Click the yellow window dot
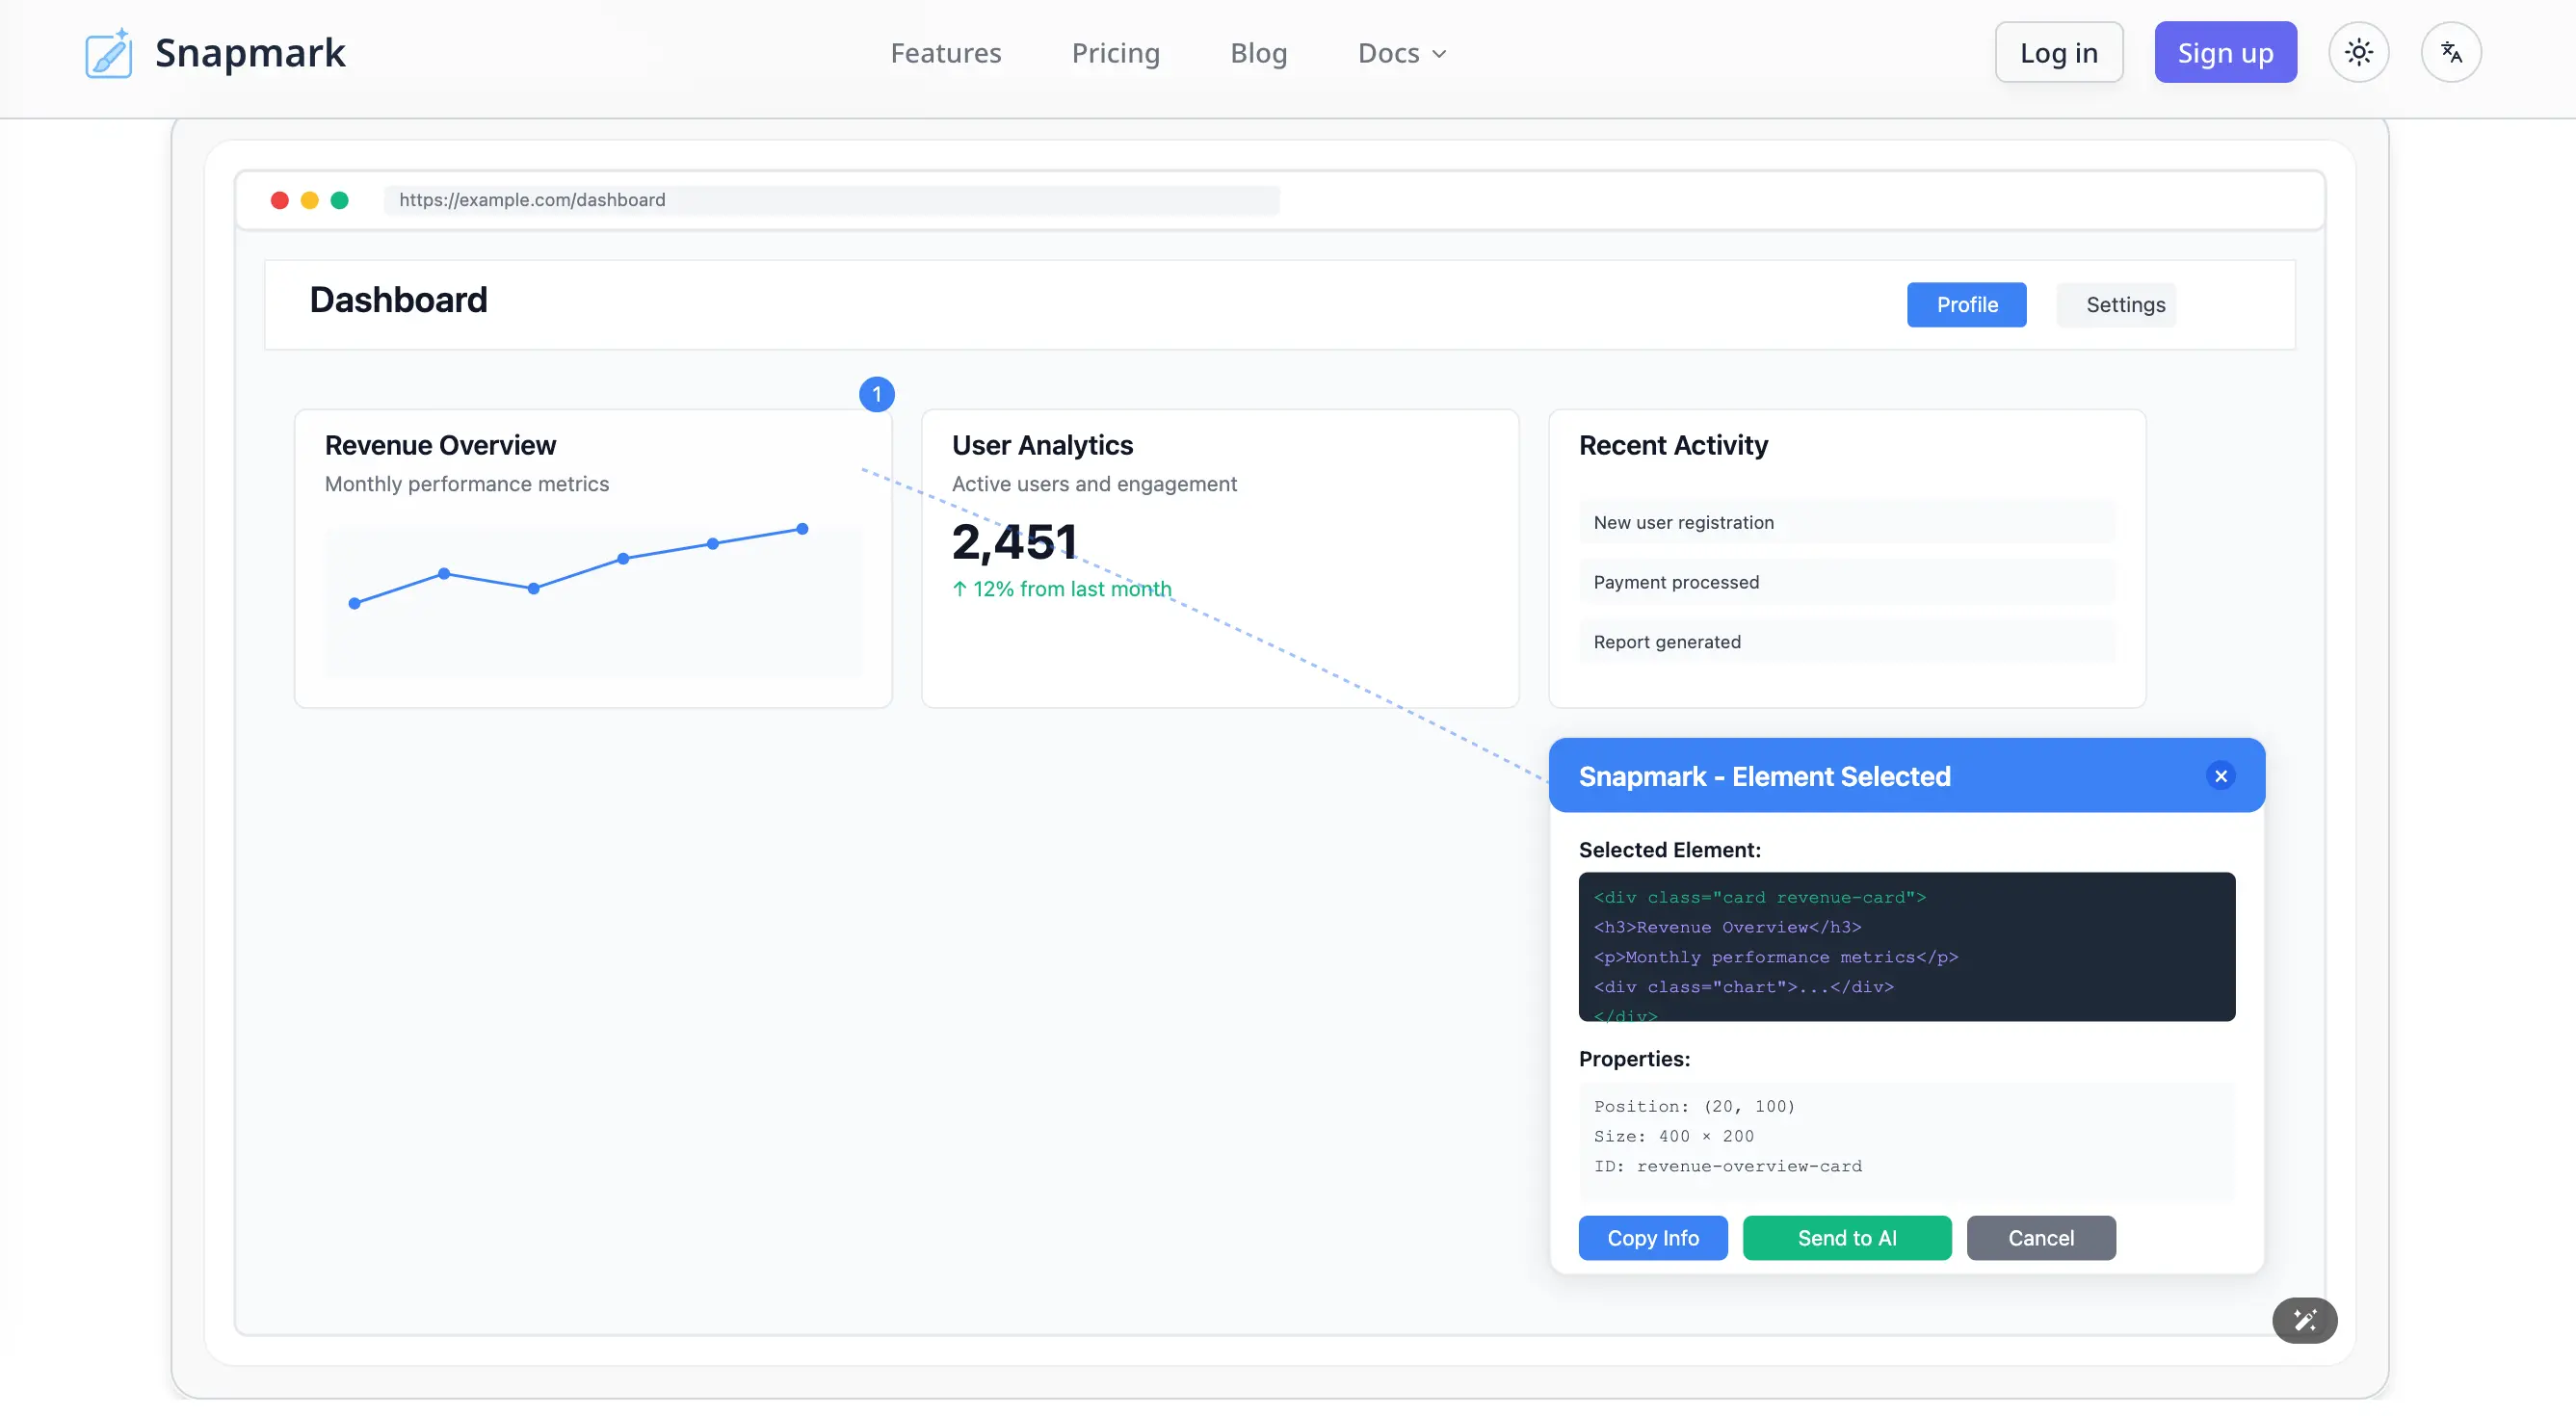This screenshot has height=1416, width=2576. pyautogui.click(x=310, y=200)
